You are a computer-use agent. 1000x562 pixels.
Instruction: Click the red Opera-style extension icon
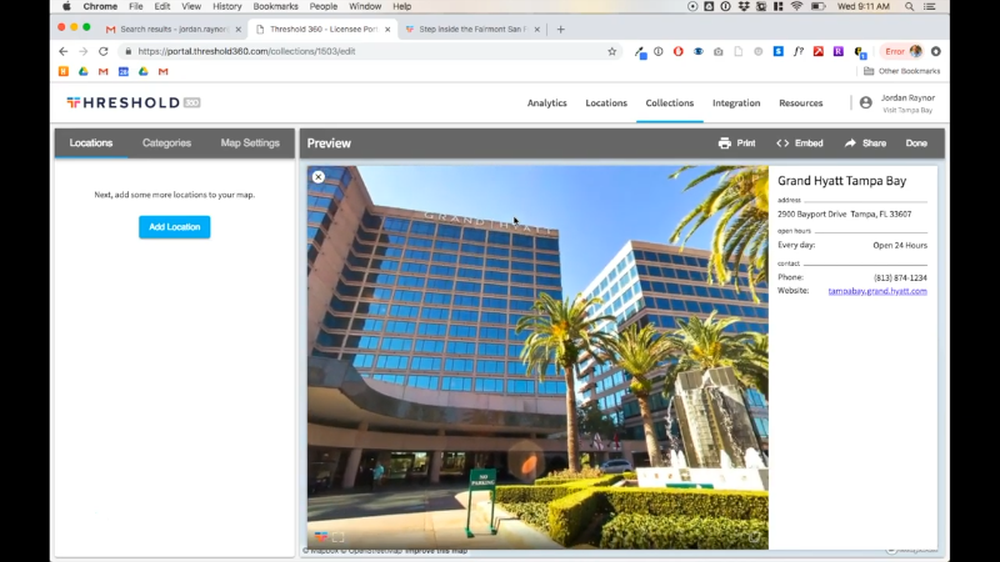[678, 51]
